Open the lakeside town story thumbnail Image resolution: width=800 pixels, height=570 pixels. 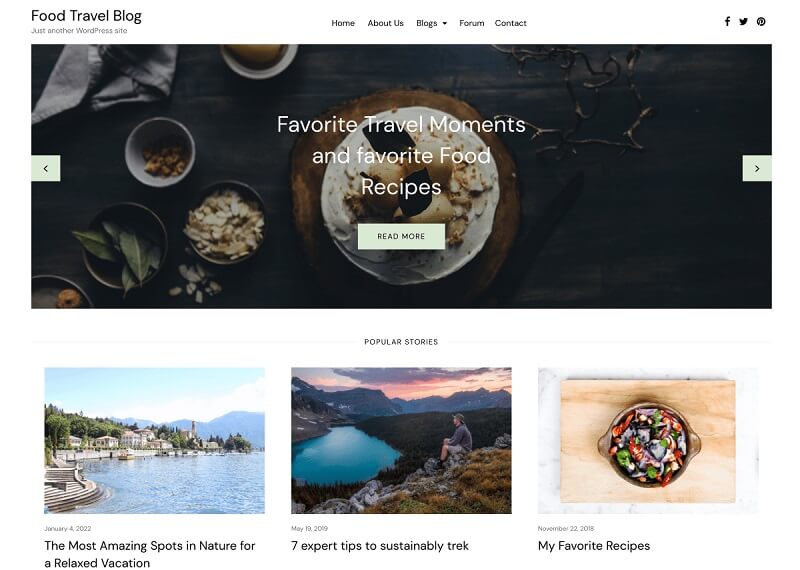pyautogui.click(x=155, y=440)
